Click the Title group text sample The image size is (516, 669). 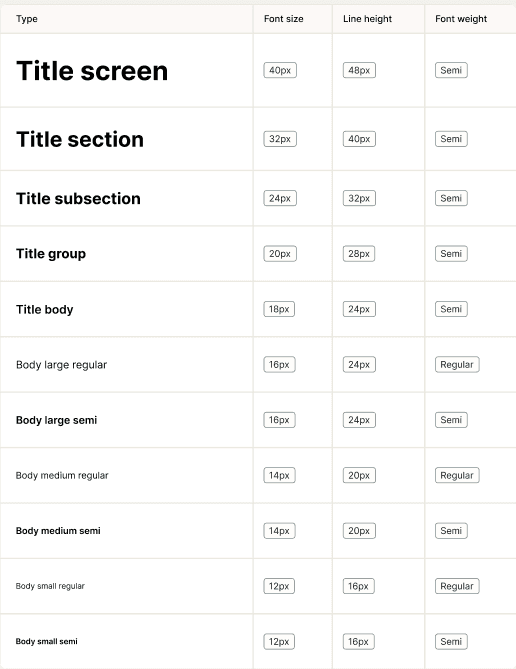click(51, 253)
